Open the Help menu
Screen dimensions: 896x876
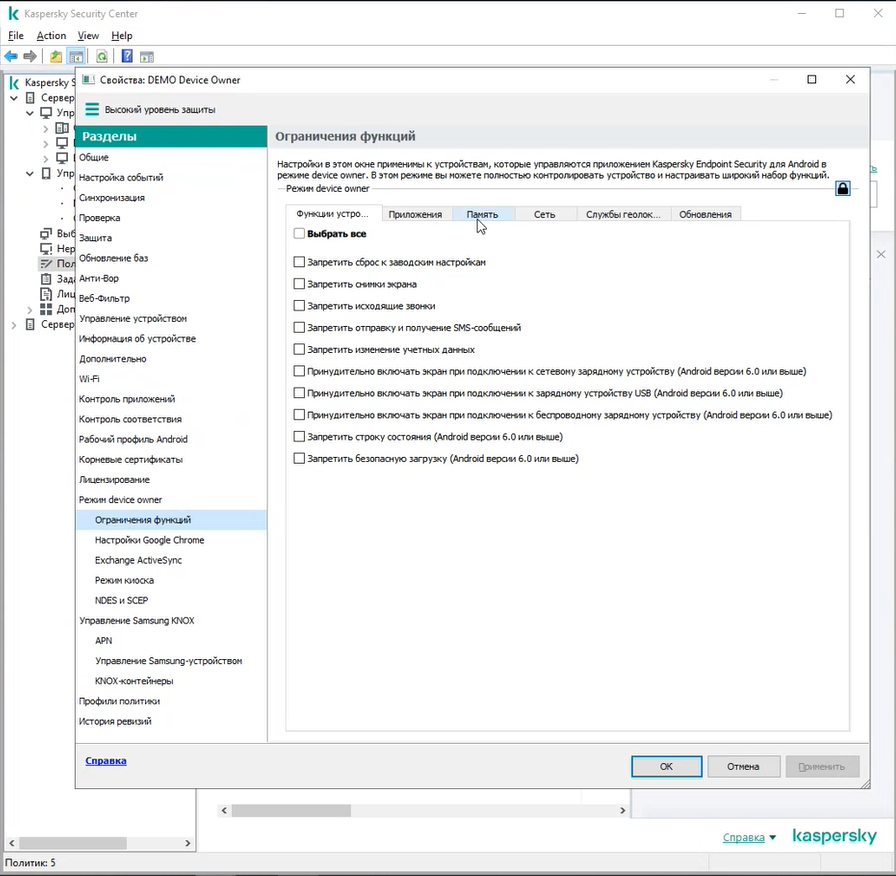coord(122,35)
